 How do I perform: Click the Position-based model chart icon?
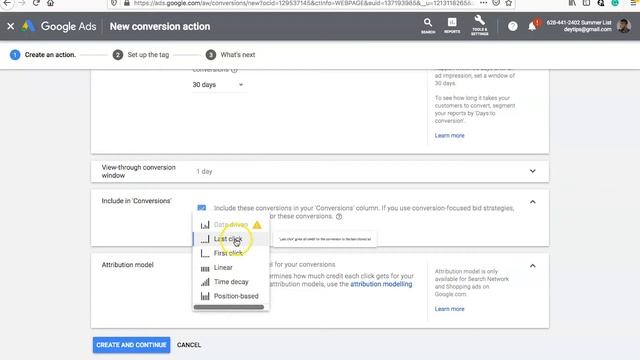[205, 296]
